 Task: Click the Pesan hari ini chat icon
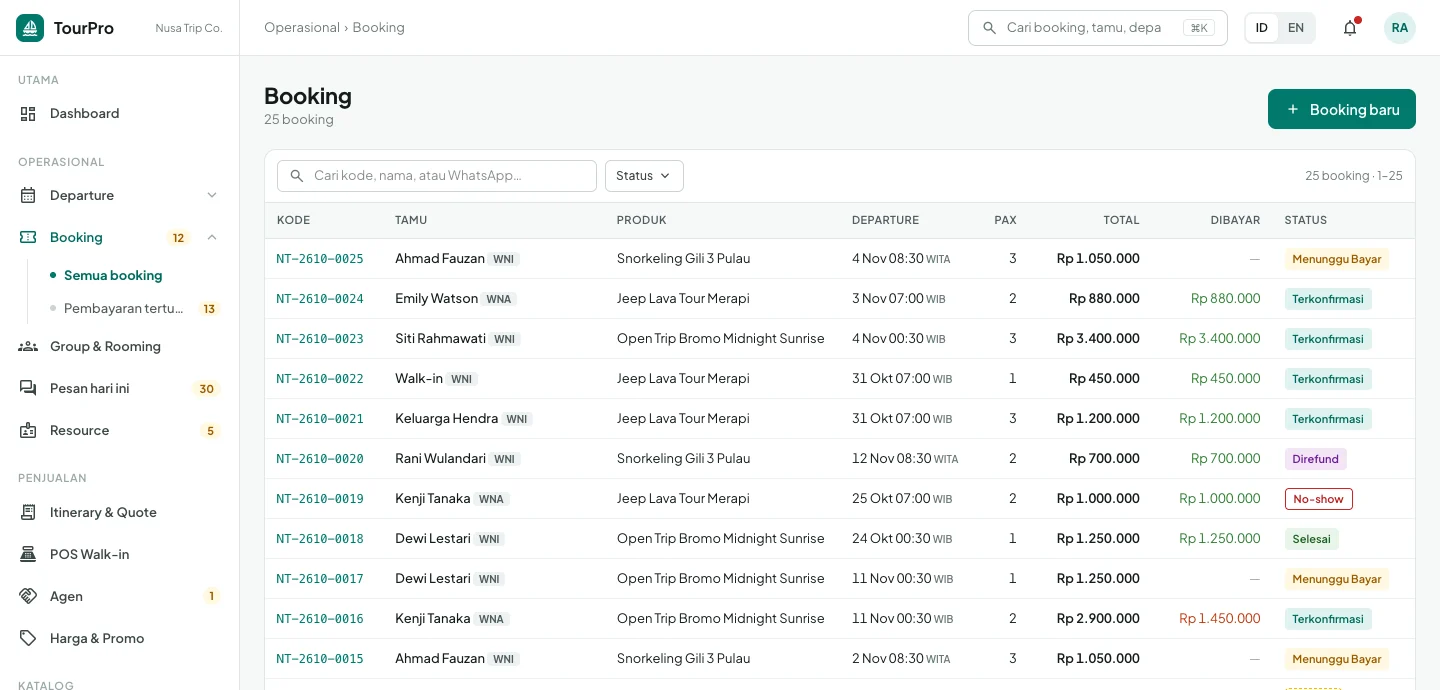pos(28,389)
